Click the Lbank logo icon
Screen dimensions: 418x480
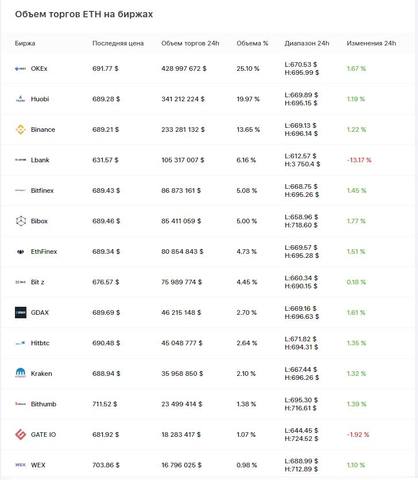click(x=20, y=160)
